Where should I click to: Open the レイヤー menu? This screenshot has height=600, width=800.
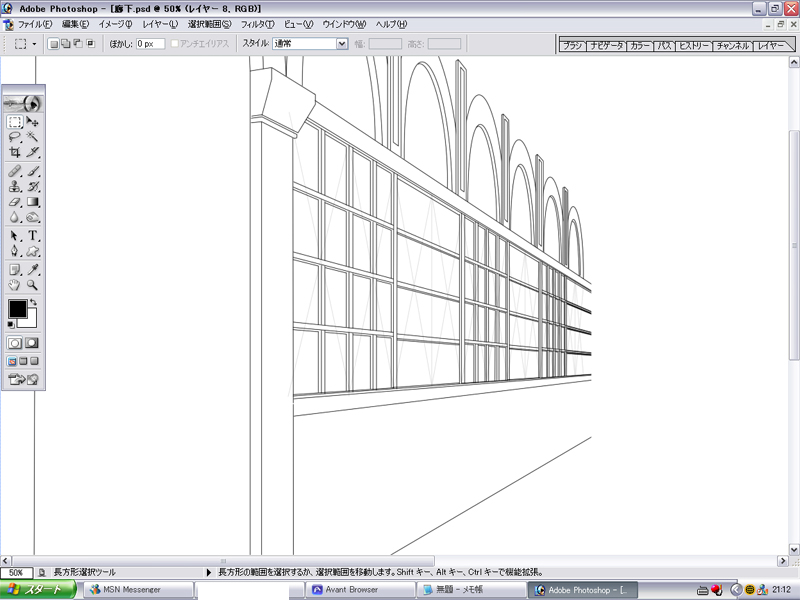(x=160, y=24)
